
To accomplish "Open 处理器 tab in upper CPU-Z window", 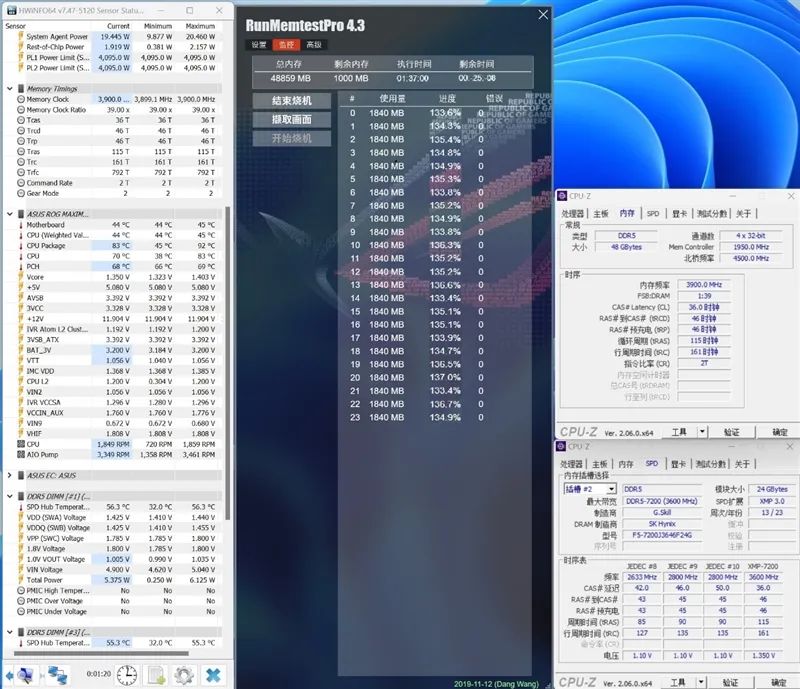I will (x=572, y=214).
